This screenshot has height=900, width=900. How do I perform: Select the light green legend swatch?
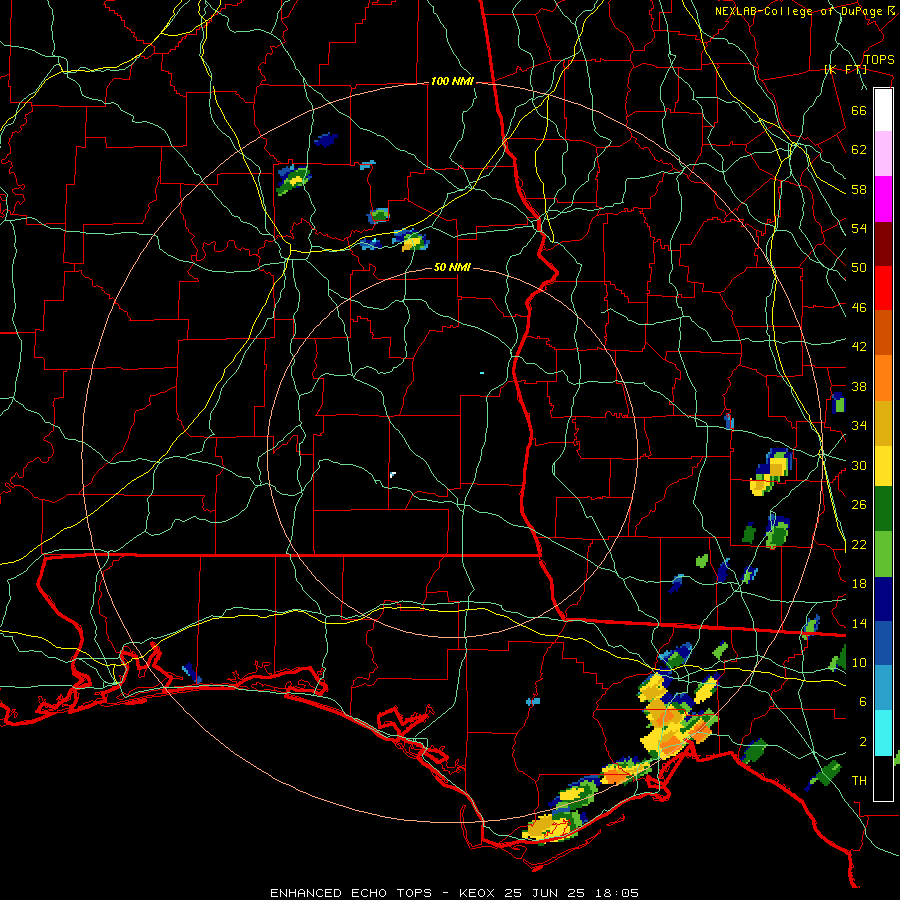[x=883, y=554]
